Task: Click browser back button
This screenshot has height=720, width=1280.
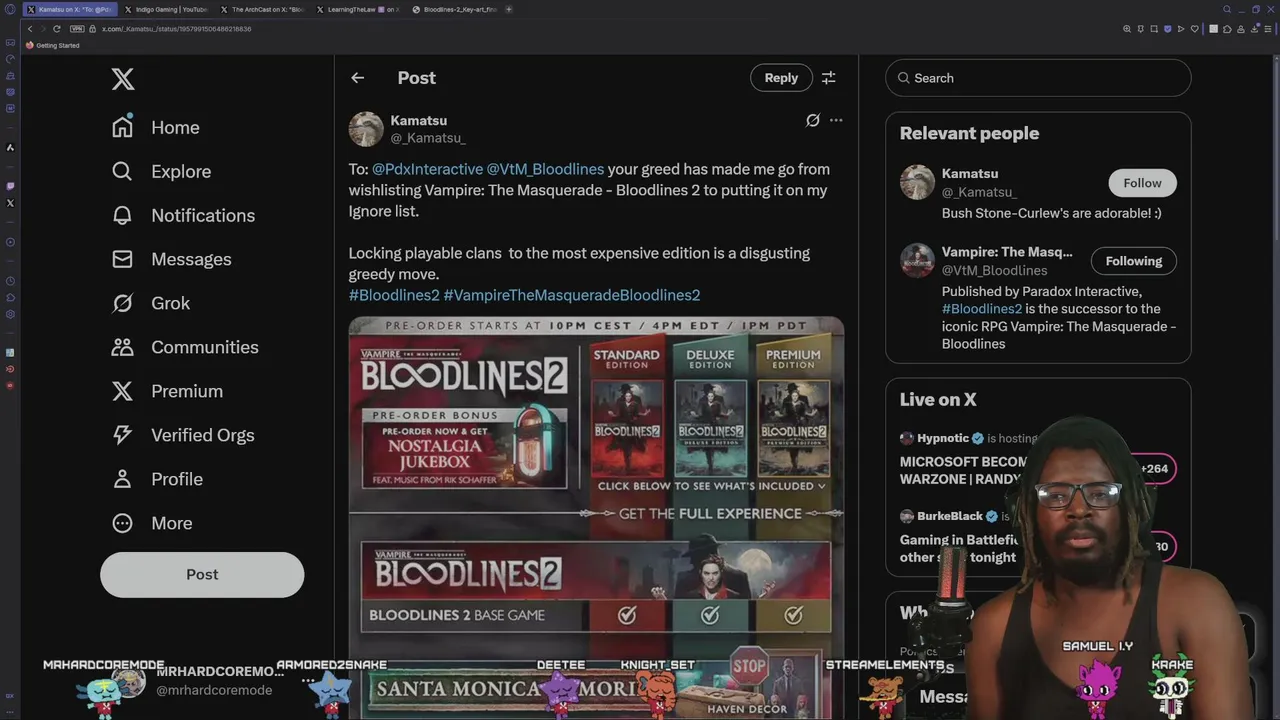Action: pos(30,29)
